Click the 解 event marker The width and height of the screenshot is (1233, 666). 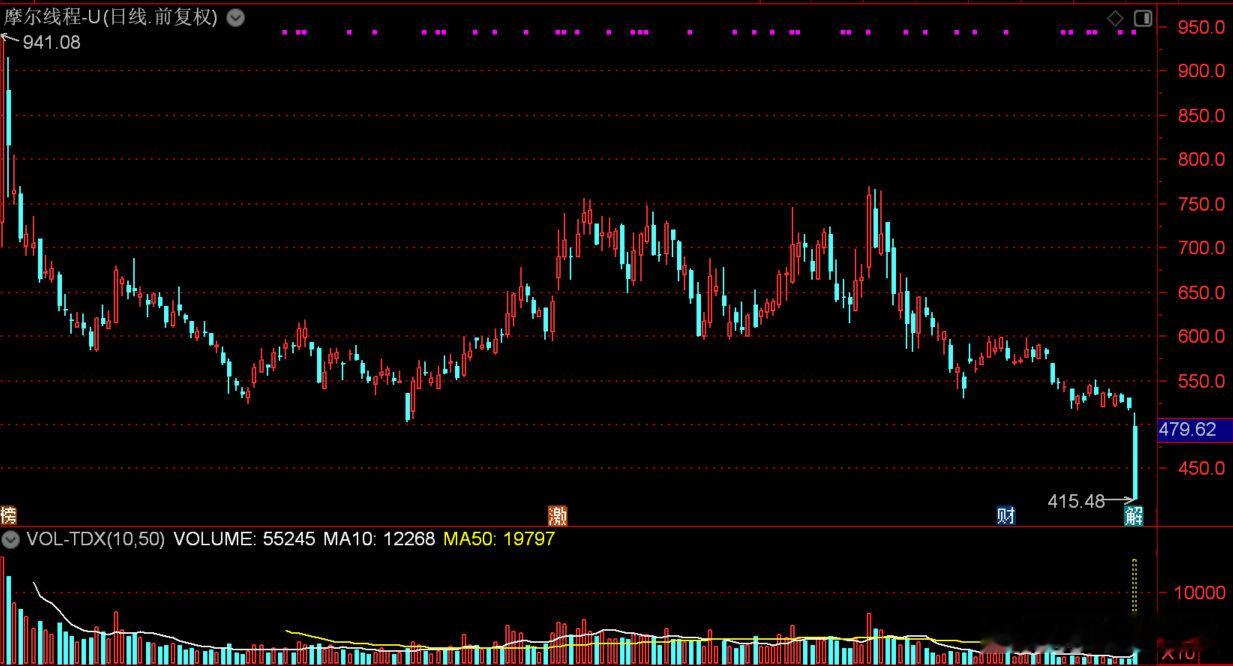pyautogui.click(x=1134, y=515)
